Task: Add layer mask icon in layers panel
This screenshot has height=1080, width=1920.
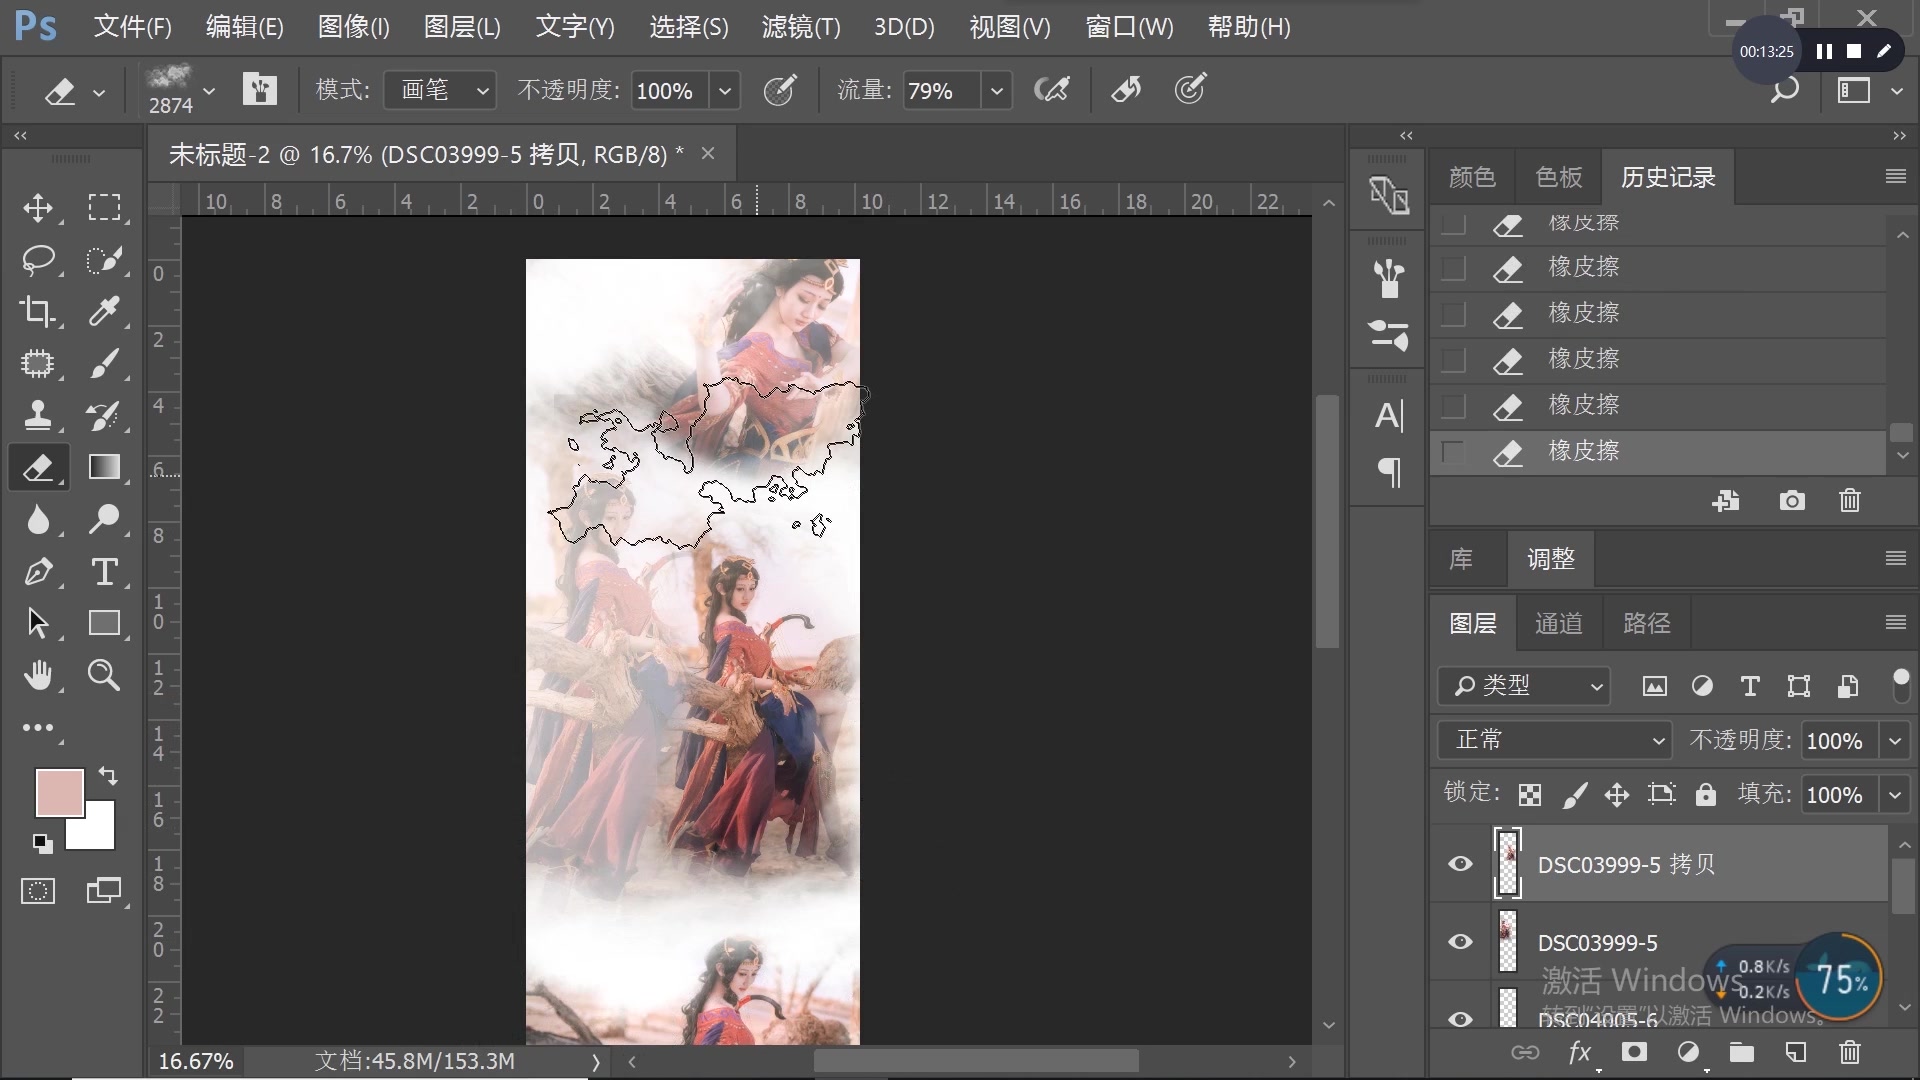Action: pyautogui.click(x=1634, y=1052)
